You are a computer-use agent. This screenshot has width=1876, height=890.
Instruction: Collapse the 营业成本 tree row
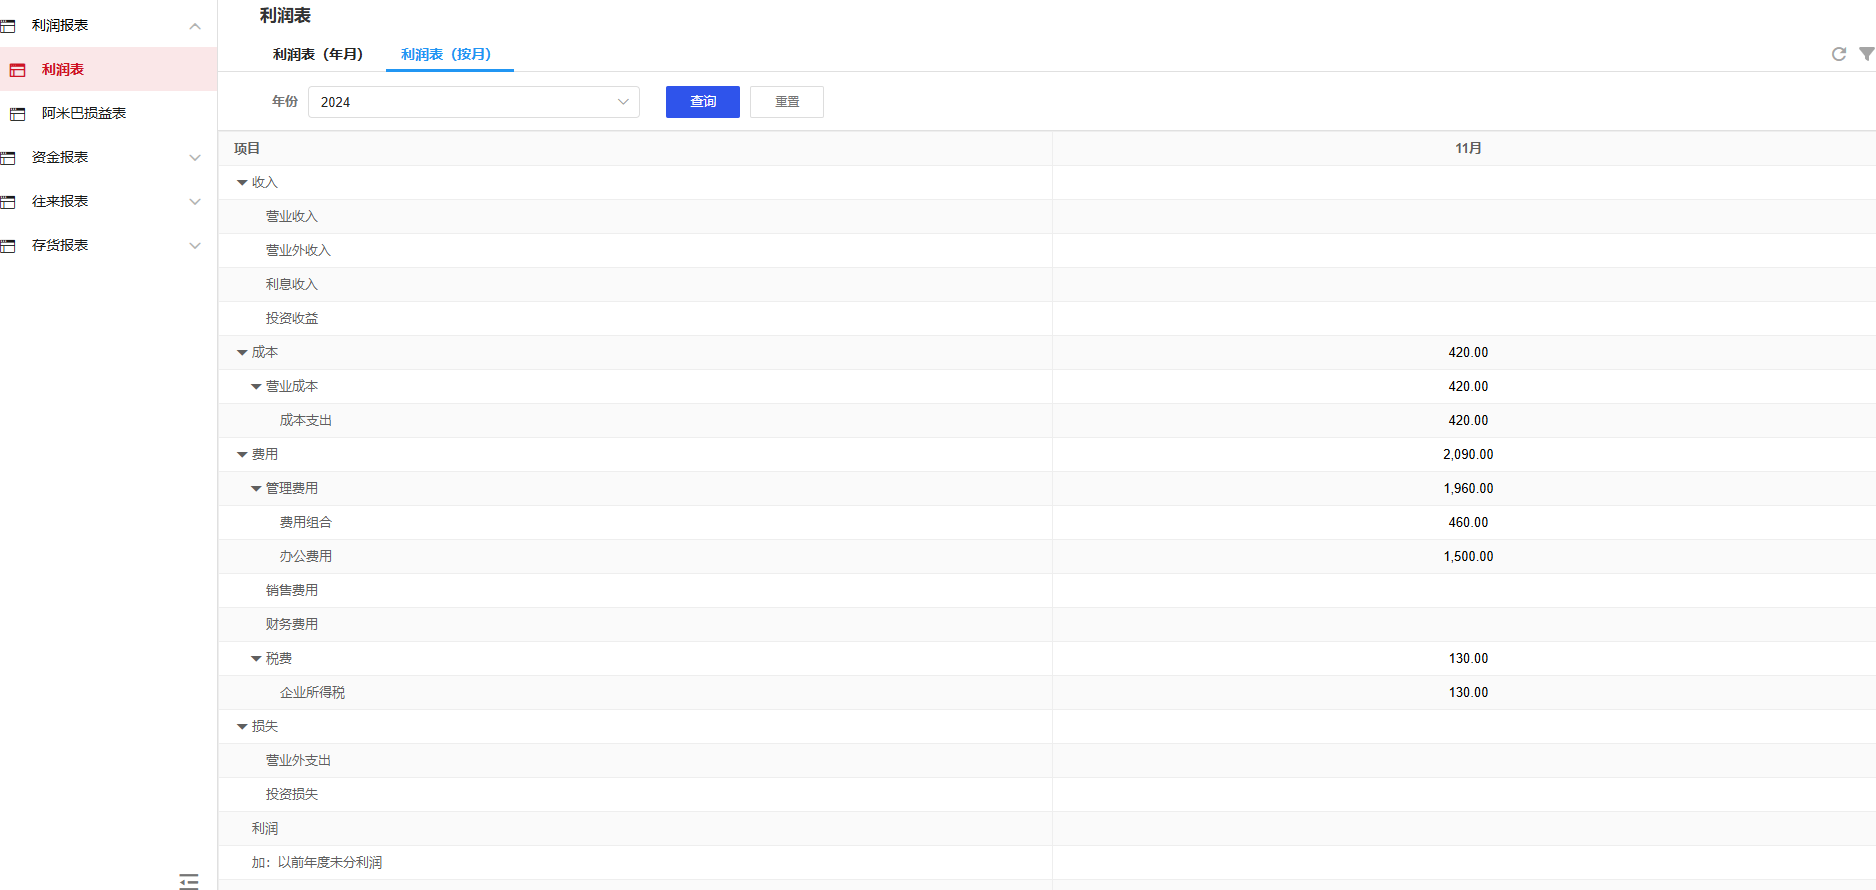click(x=256, y=387)
